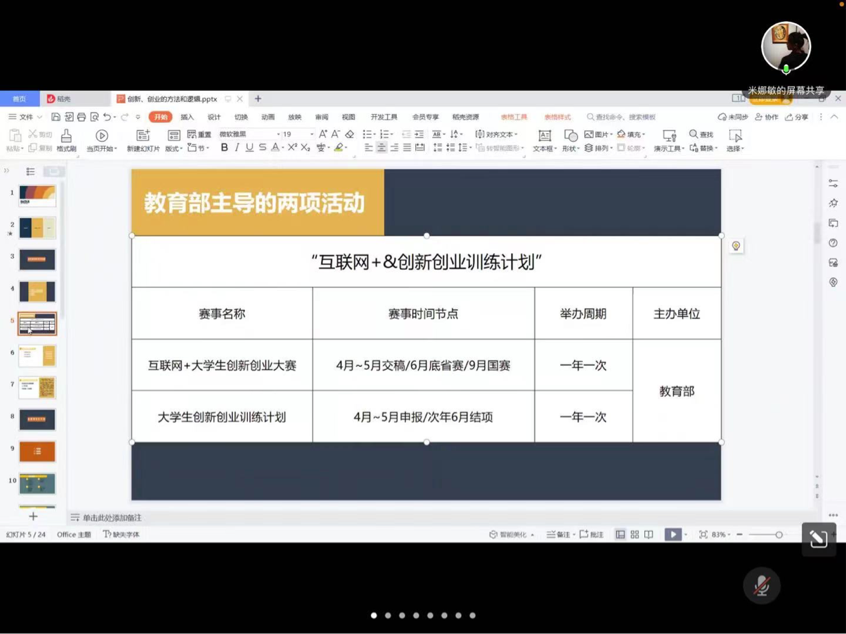Toggle Underline text formatting
The height and width of the screenshot is (634, 846).
[x=250, y=148]
